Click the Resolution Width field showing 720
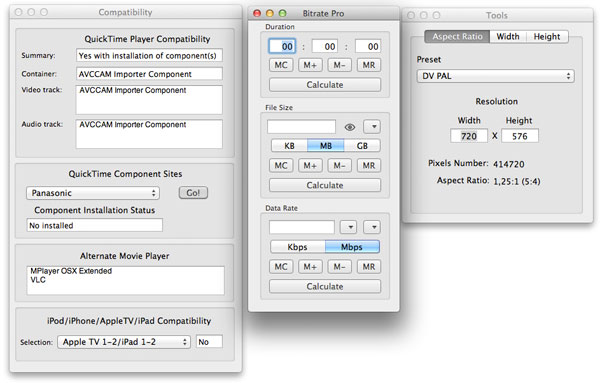 (x=469, y=136)
